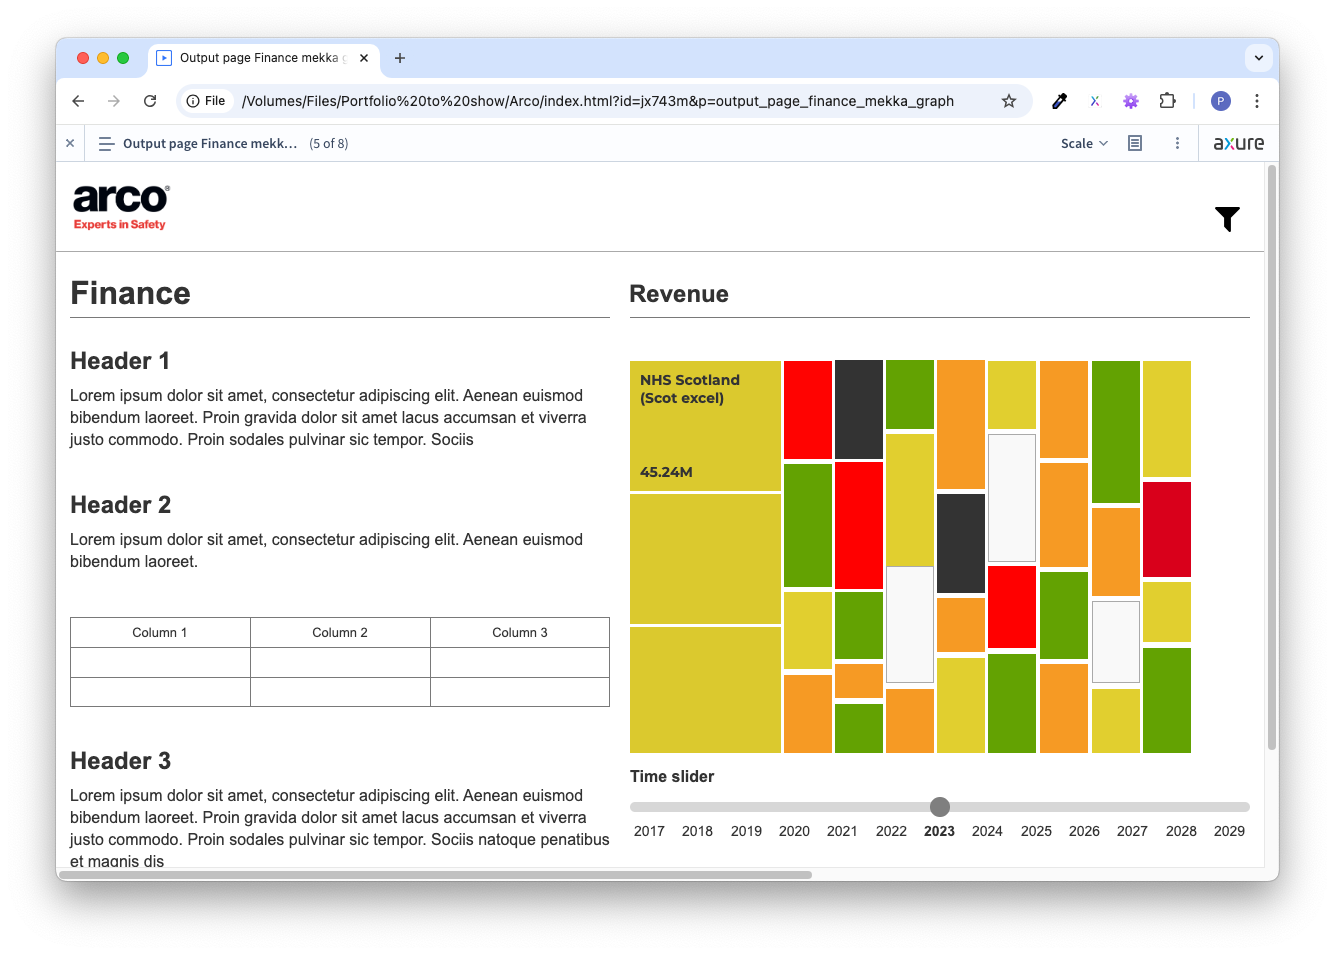Open the purple gear extension icon

(1131, 101)
